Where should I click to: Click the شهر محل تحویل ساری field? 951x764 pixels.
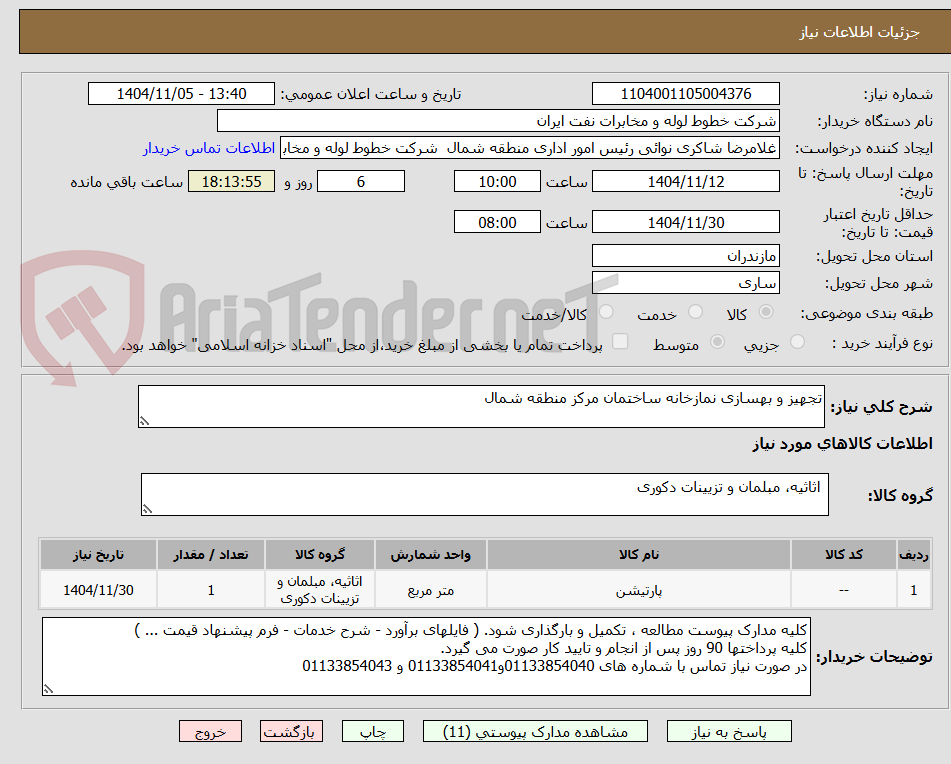[685, 283]
